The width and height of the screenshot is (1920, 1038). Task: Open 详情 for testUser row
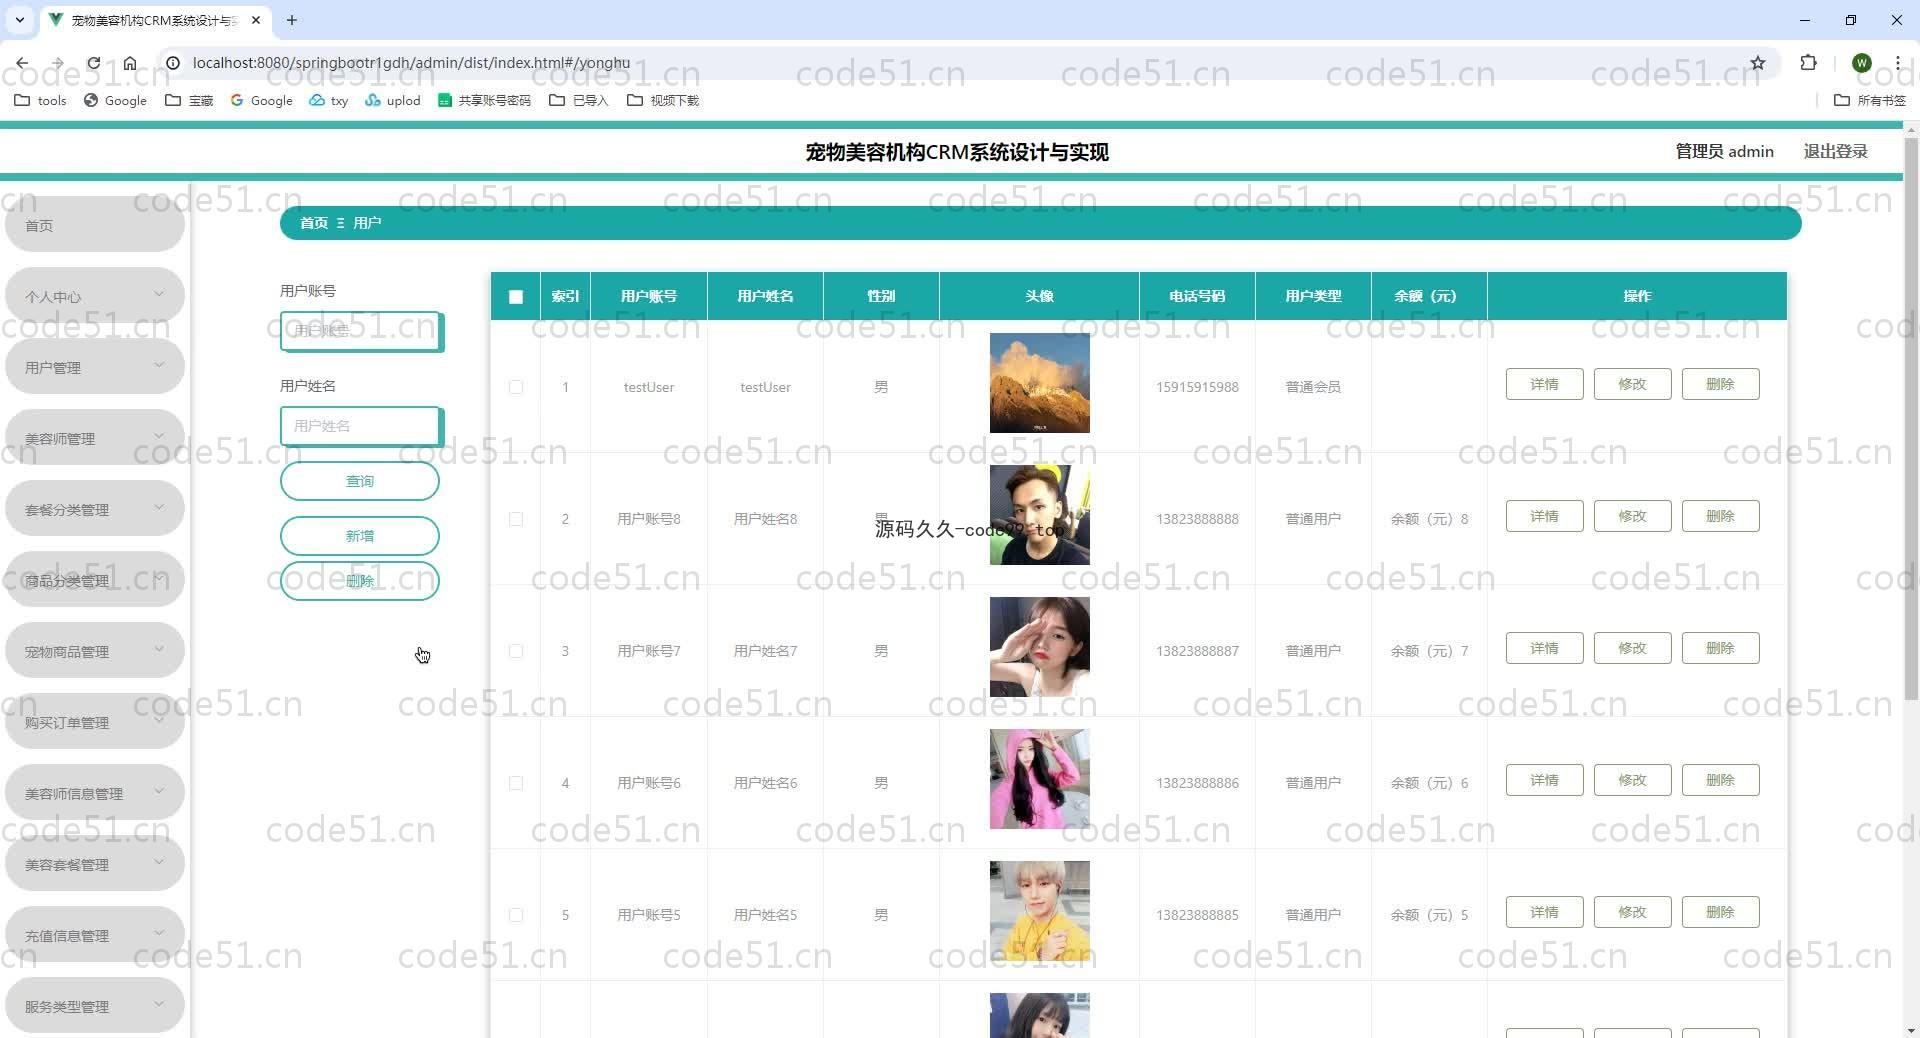[1544, 384]
